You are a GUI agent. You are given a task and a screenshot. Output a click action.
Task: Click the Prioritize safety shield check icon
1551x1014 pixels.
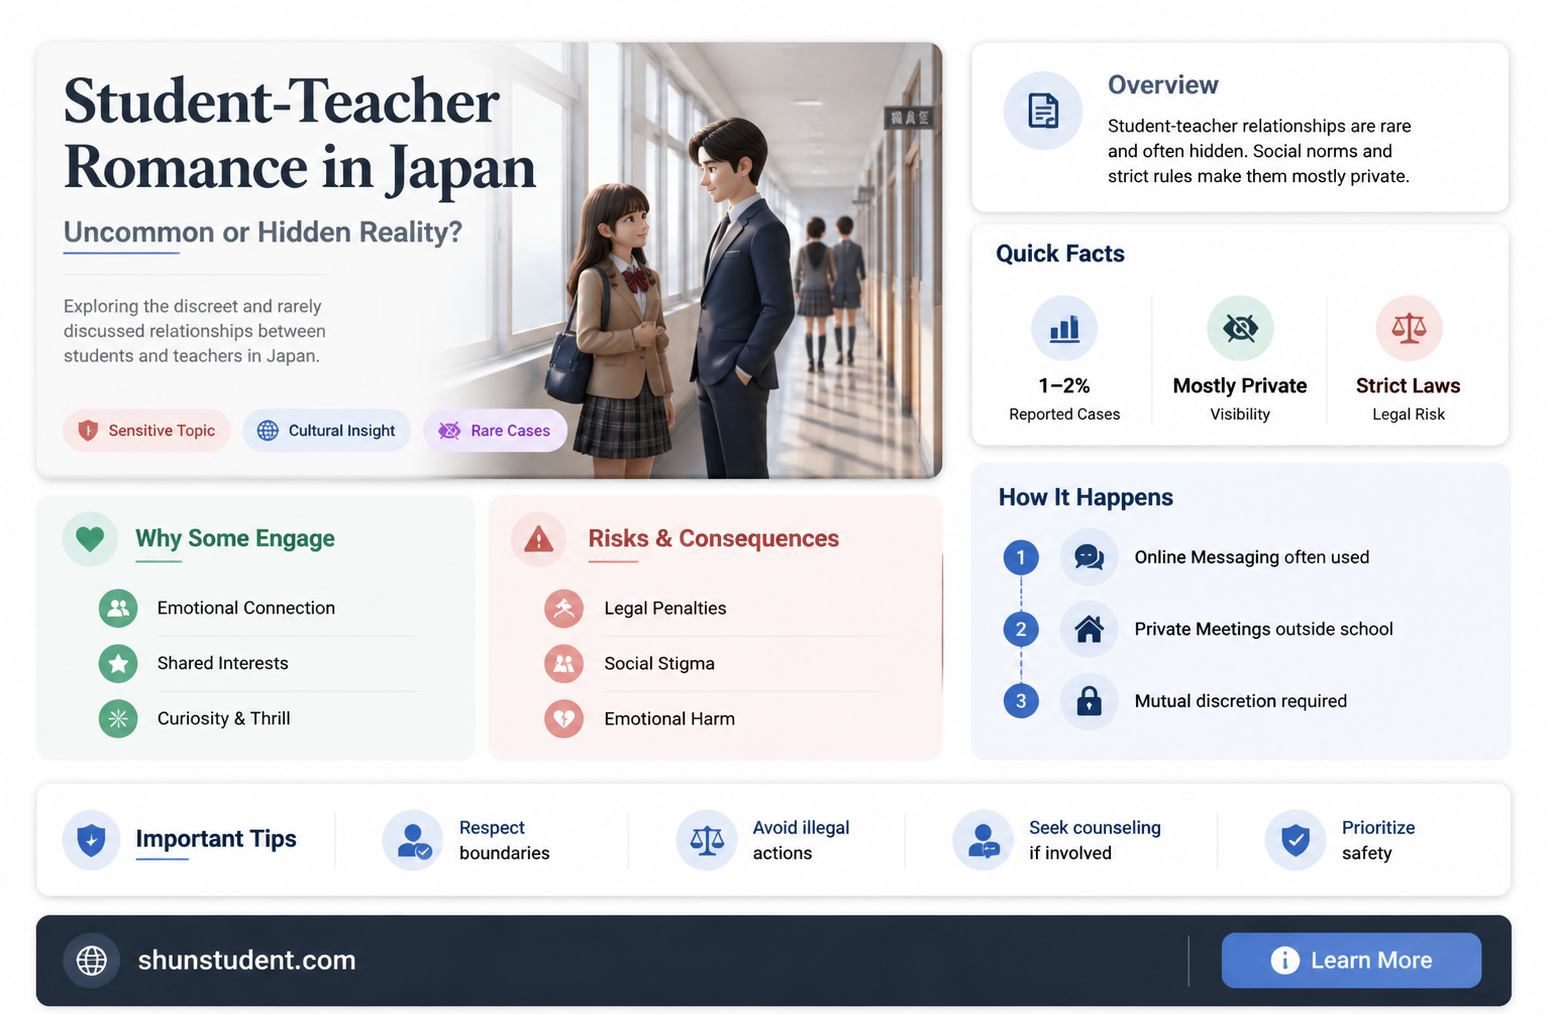pyautogui.click(x=1296, y=840)
